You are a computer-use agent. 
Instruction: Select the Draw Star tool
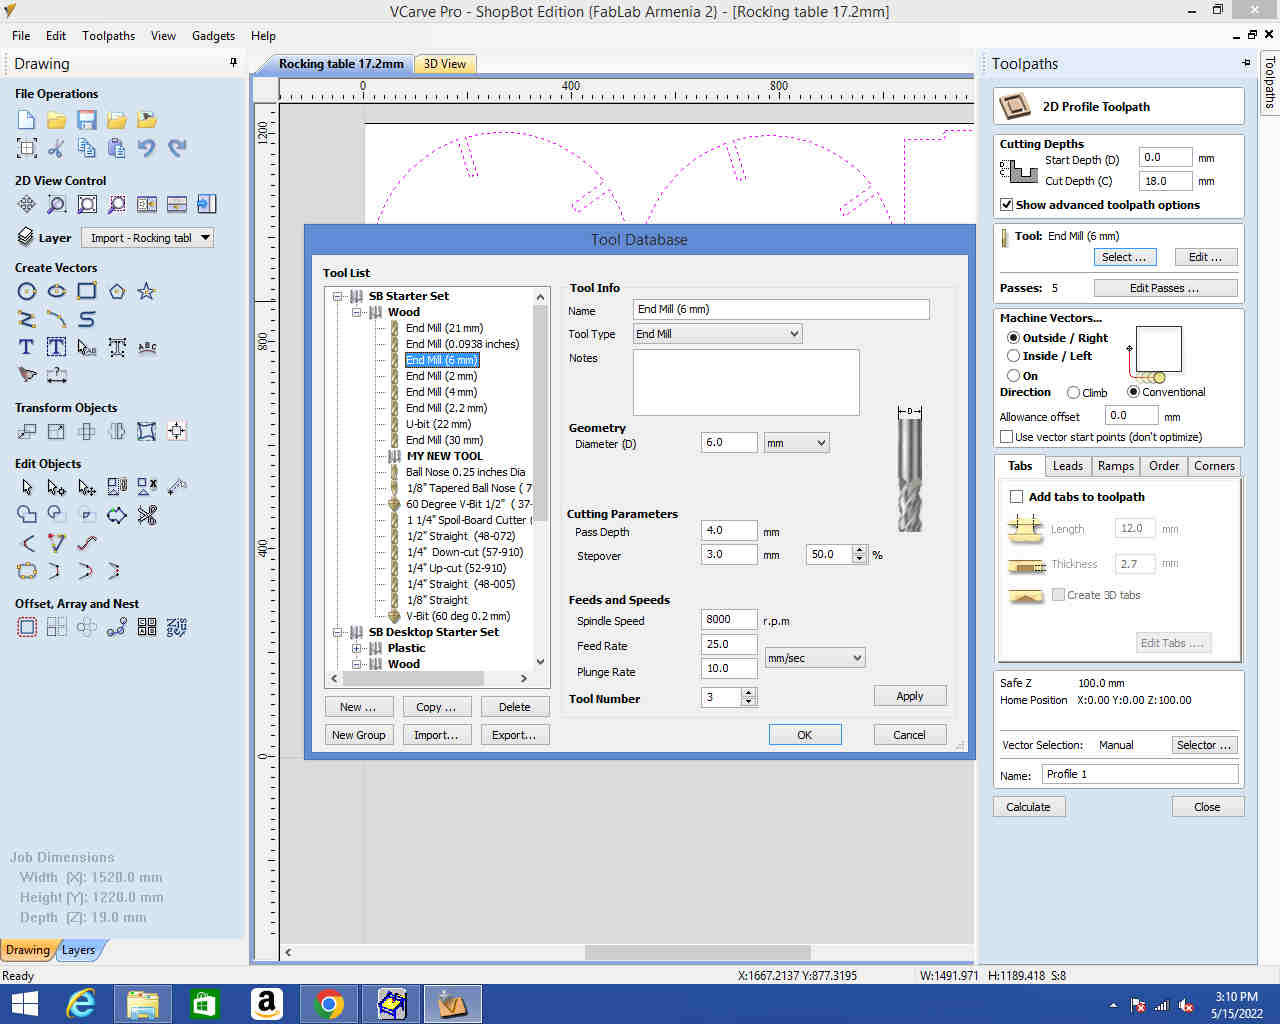pos(147,291)
